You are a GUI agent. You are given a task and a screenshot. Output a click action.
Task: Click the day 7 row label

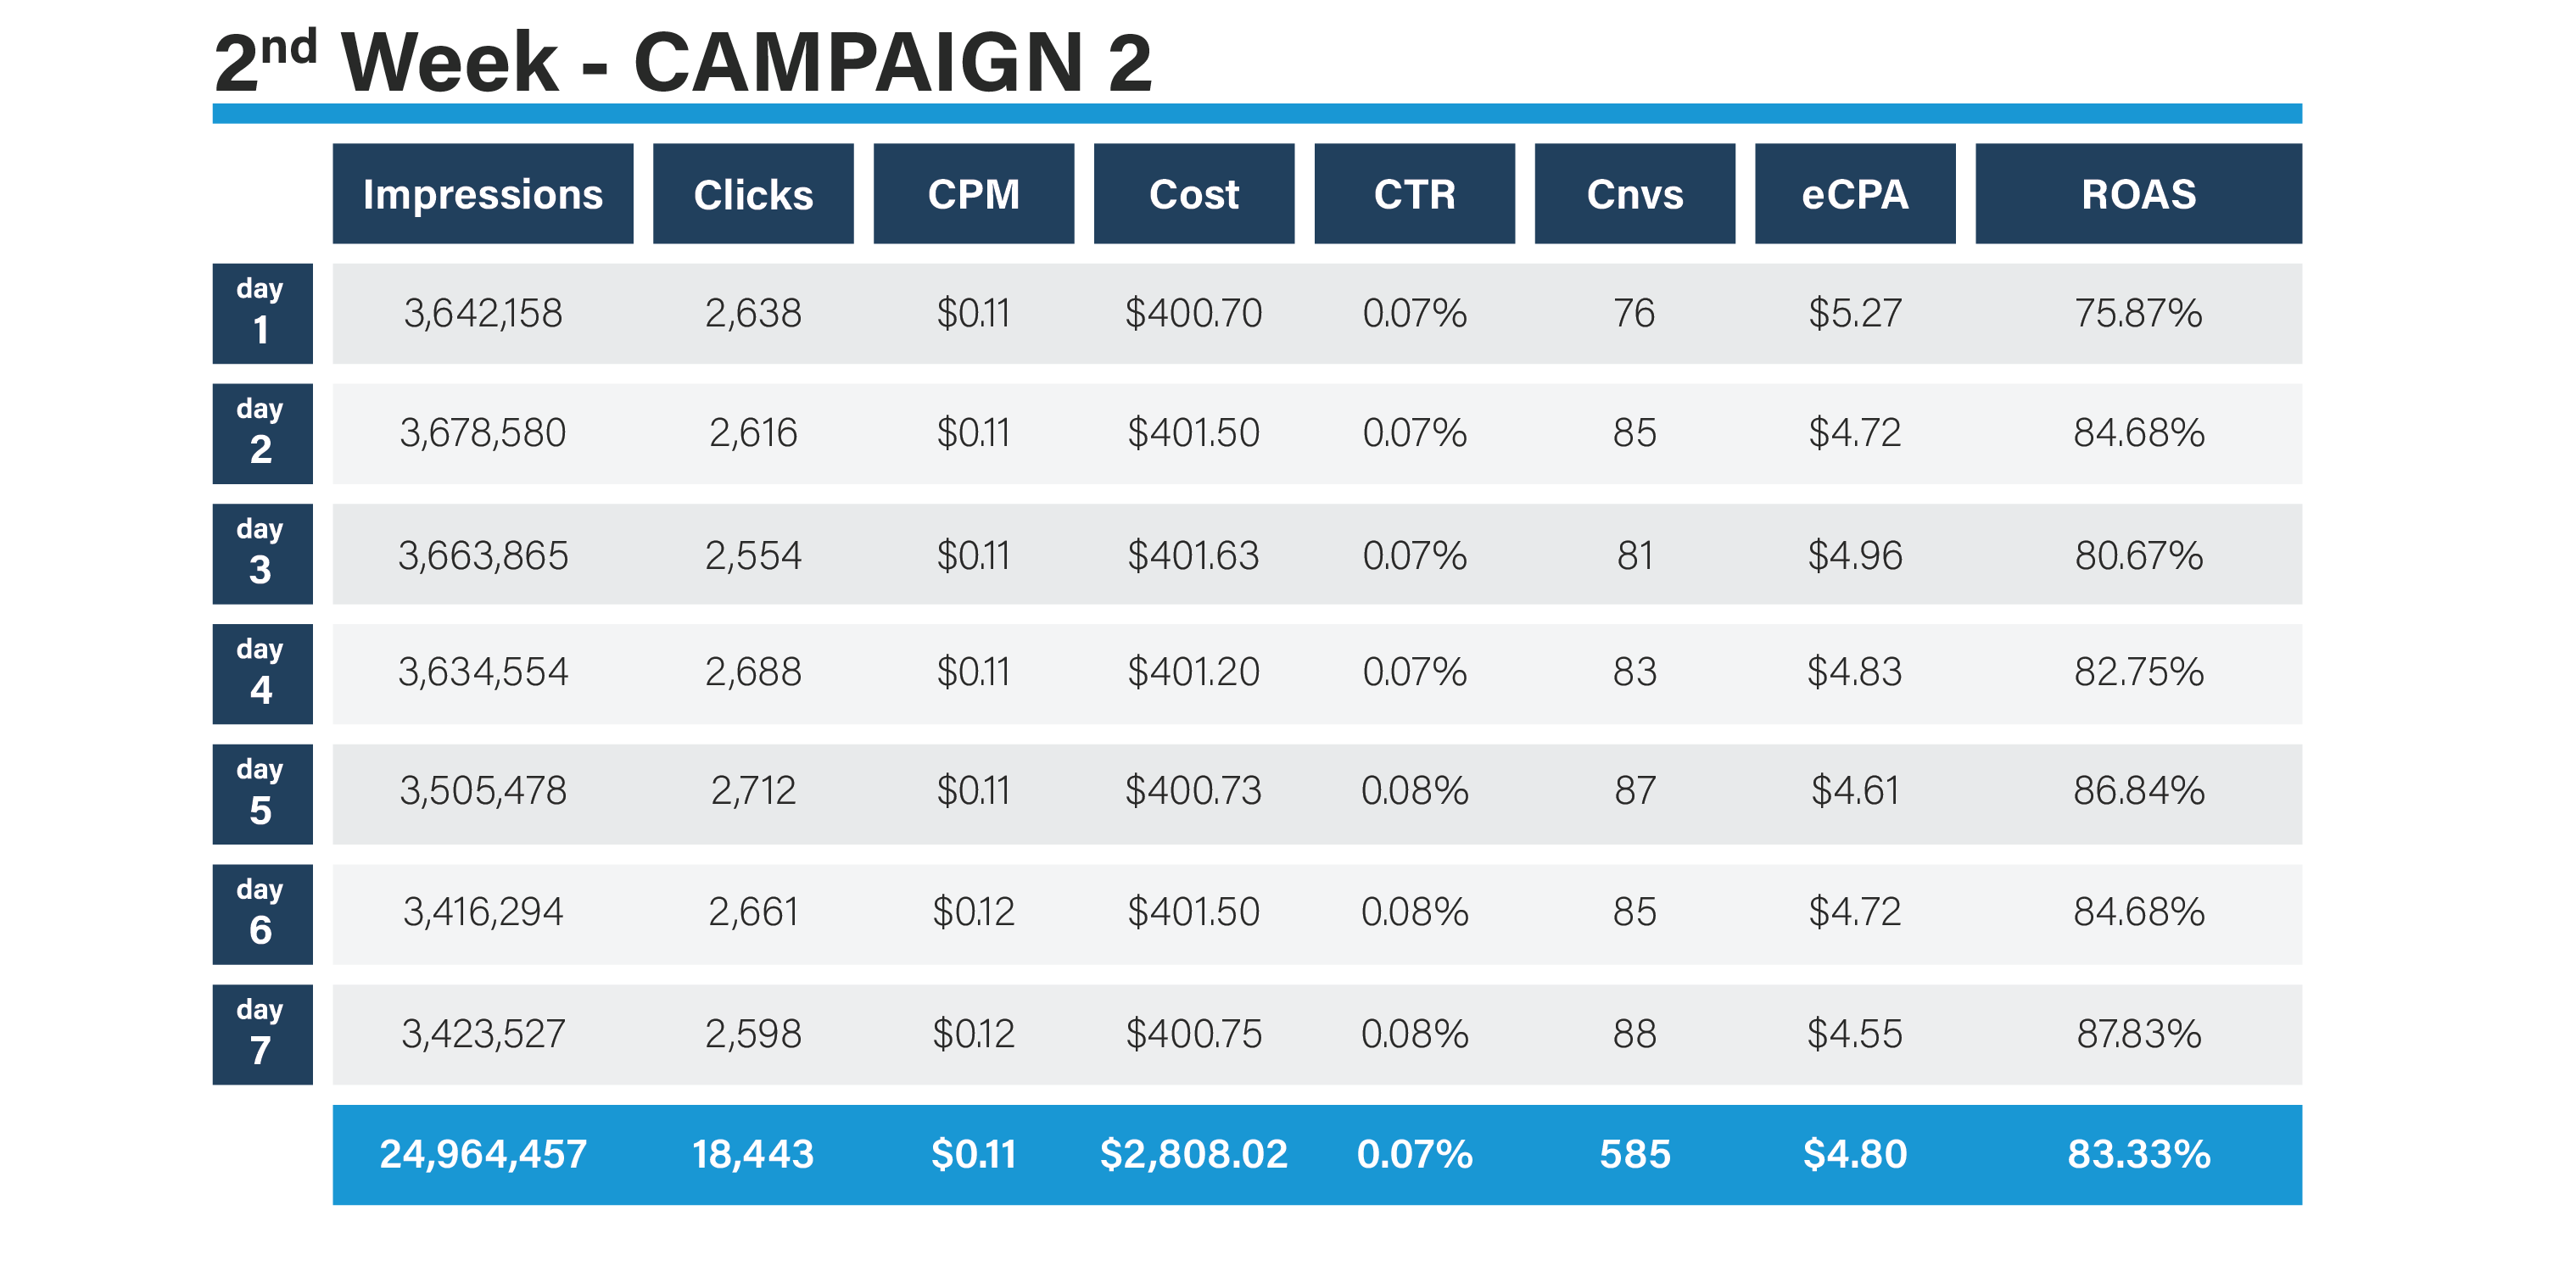click(262, 1034)
